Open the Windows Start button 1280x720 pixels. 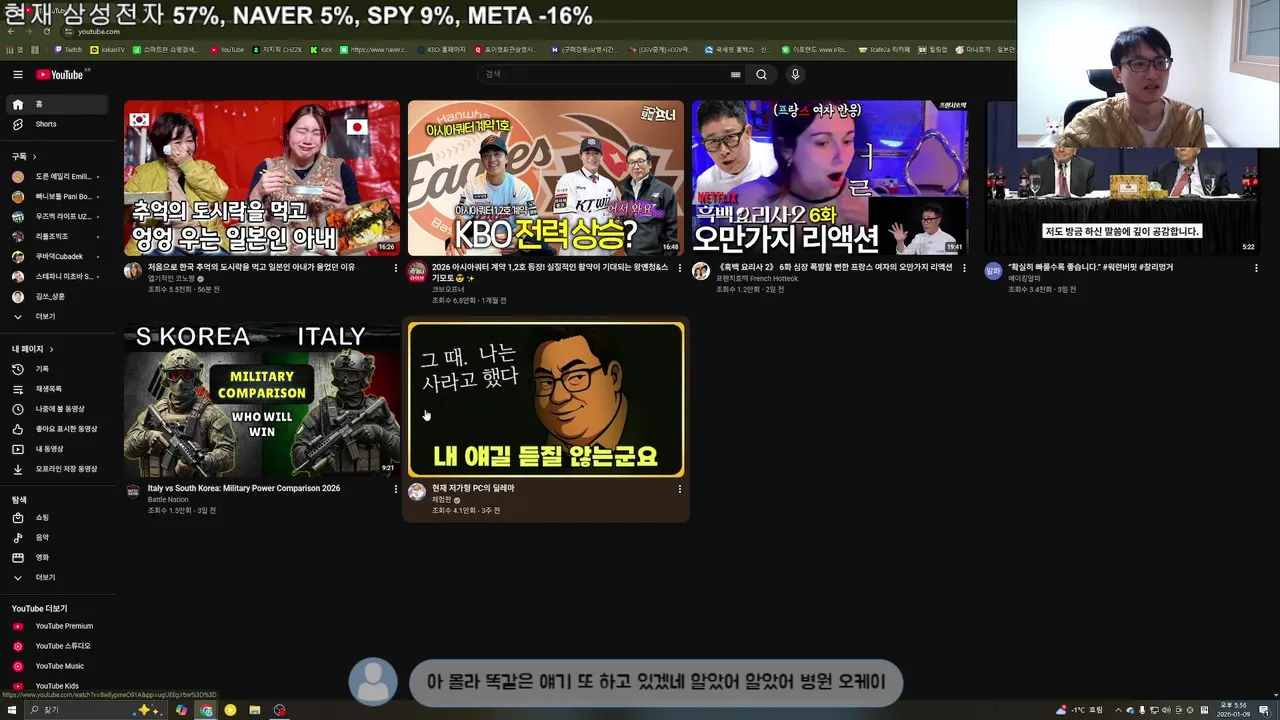(11, 710)
